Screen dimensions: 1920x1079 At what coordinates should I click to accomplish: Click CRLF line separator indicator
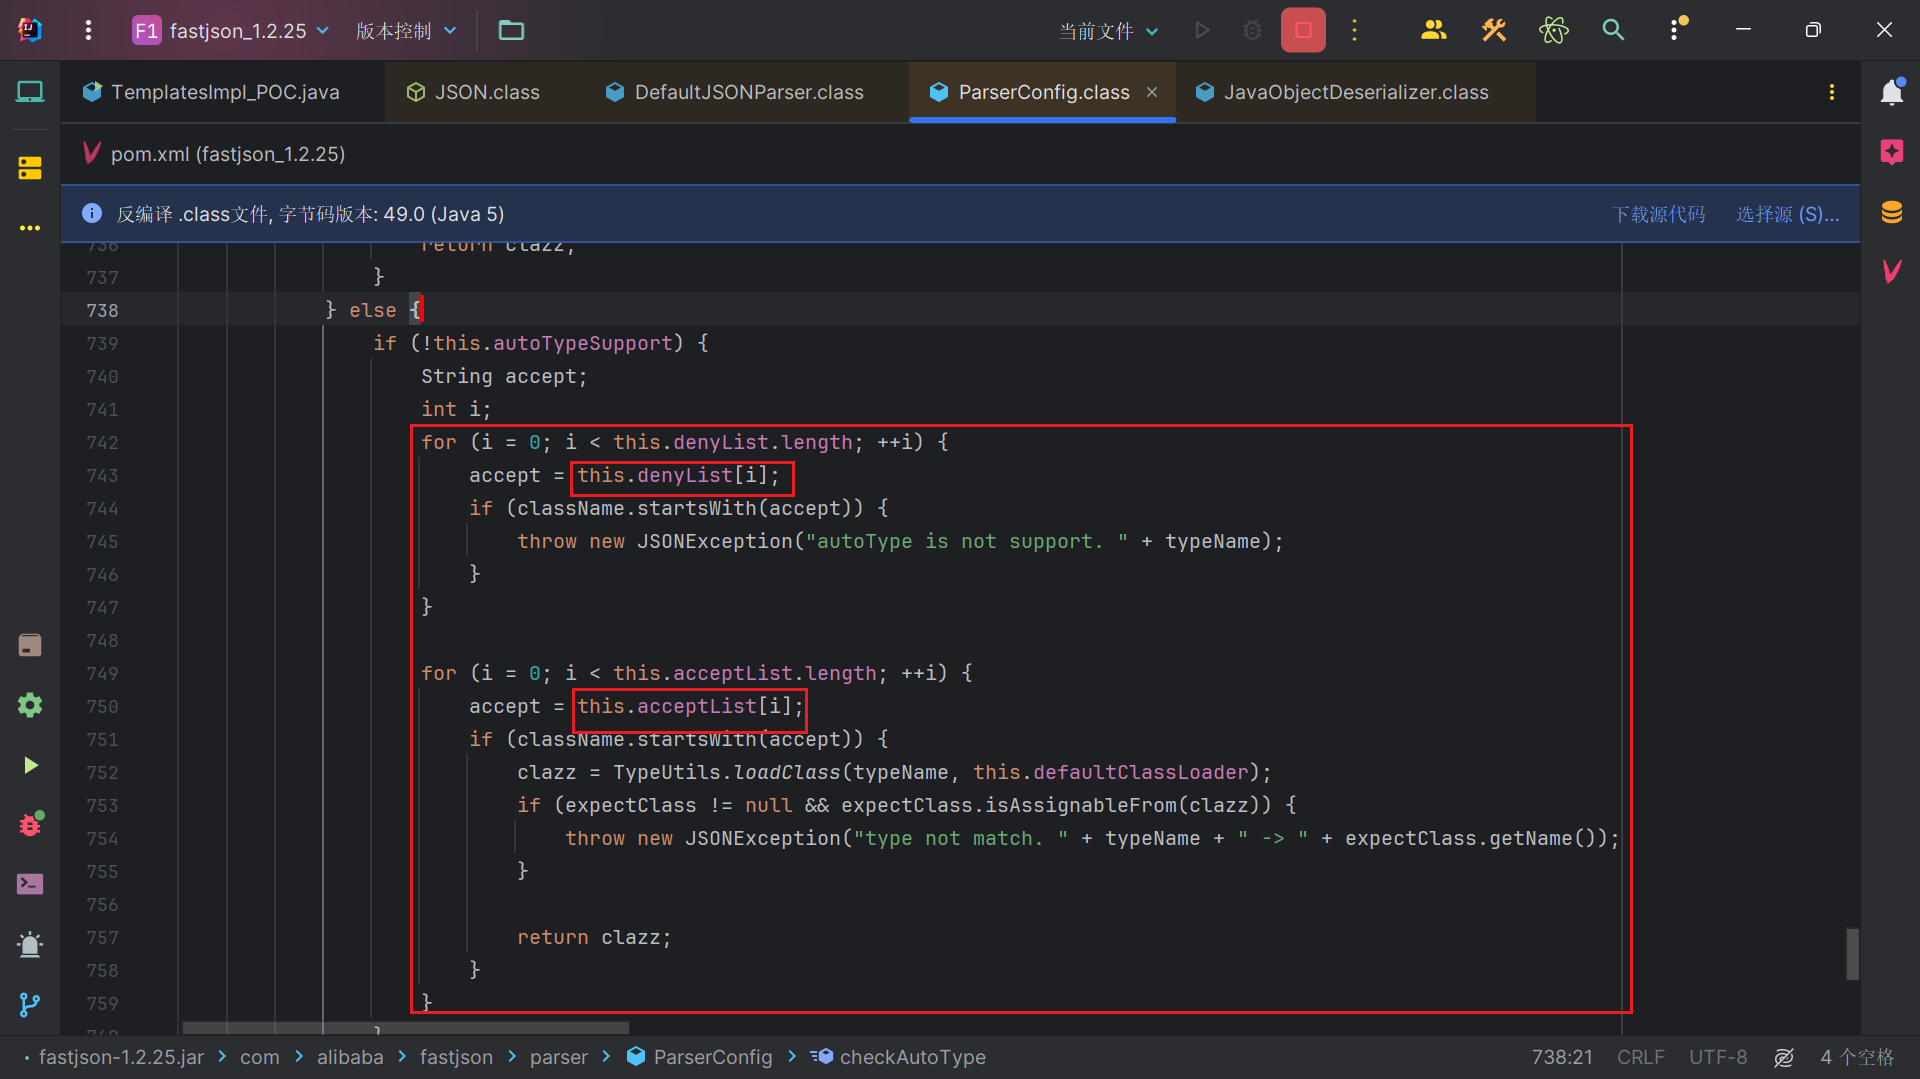[x=1640, y=1057]
